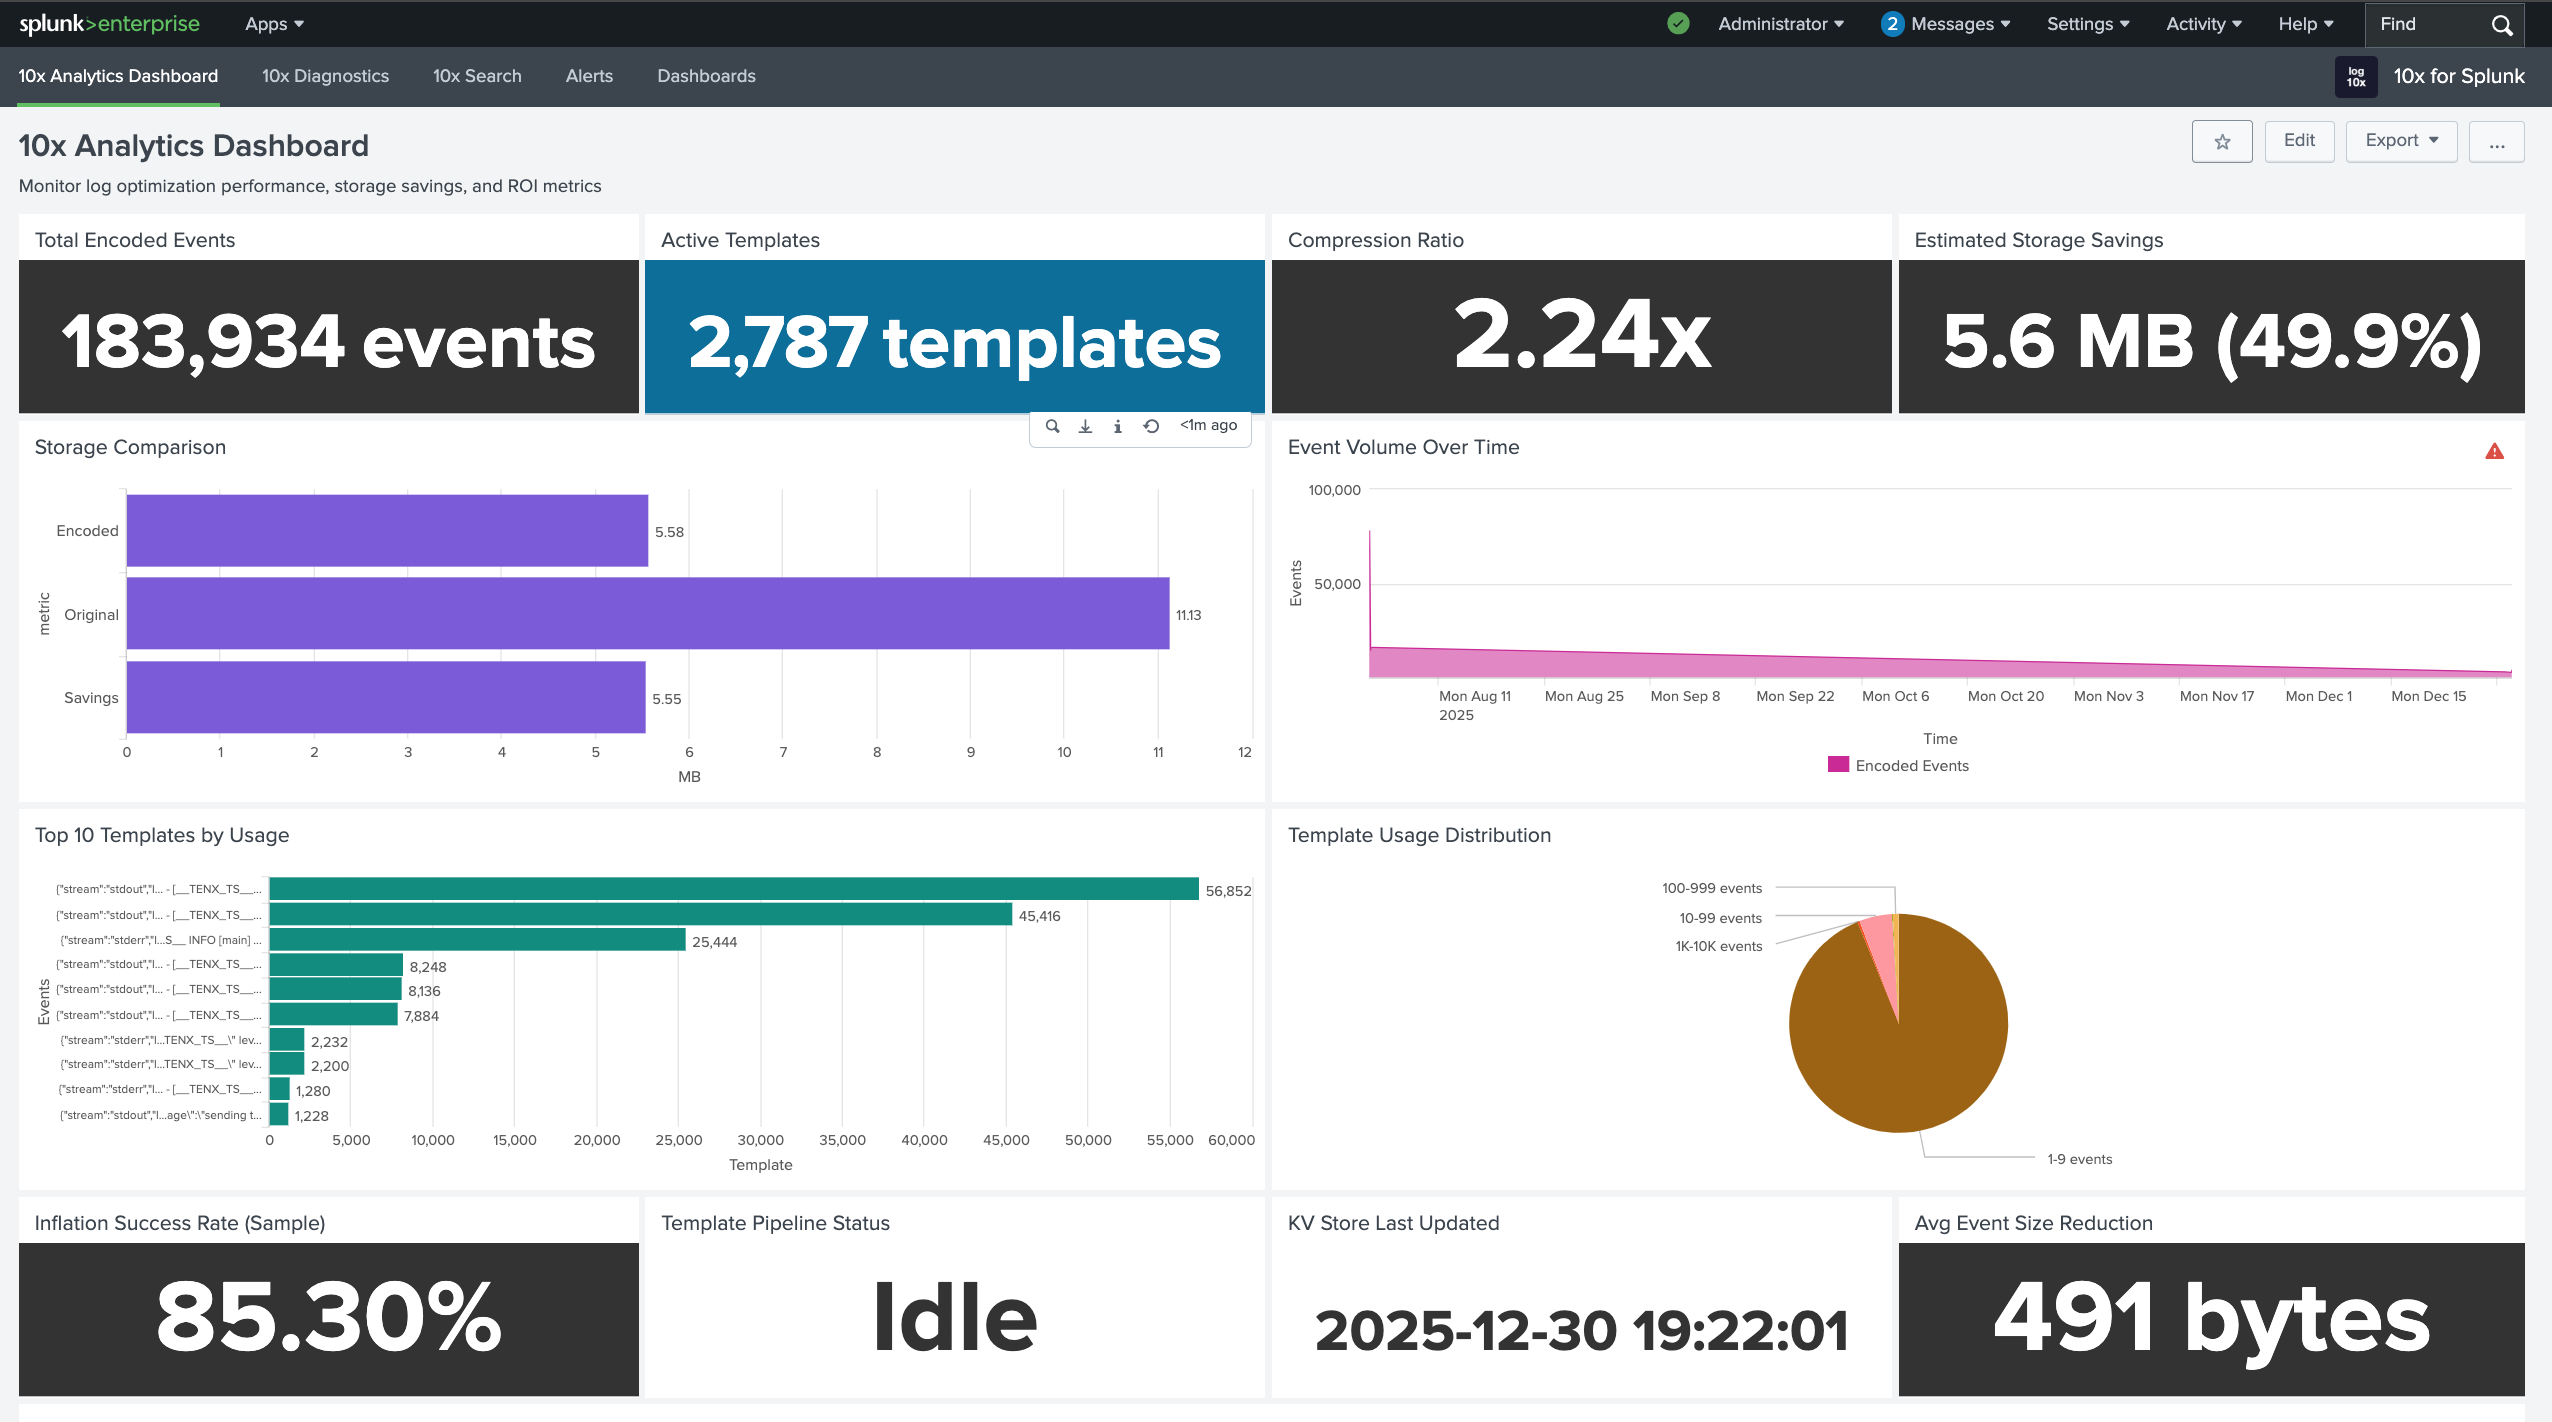2552x1422 pixels.
Task: Click the log10x app logo icon
Action: point(2356,77)
